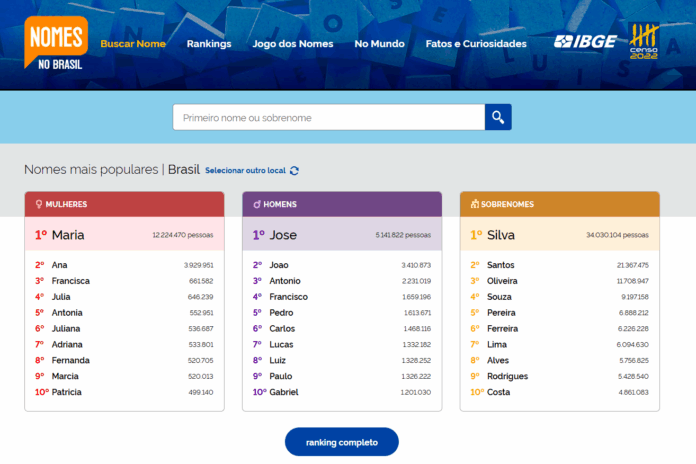Select Maria in the women's ranking

(68, 235)
